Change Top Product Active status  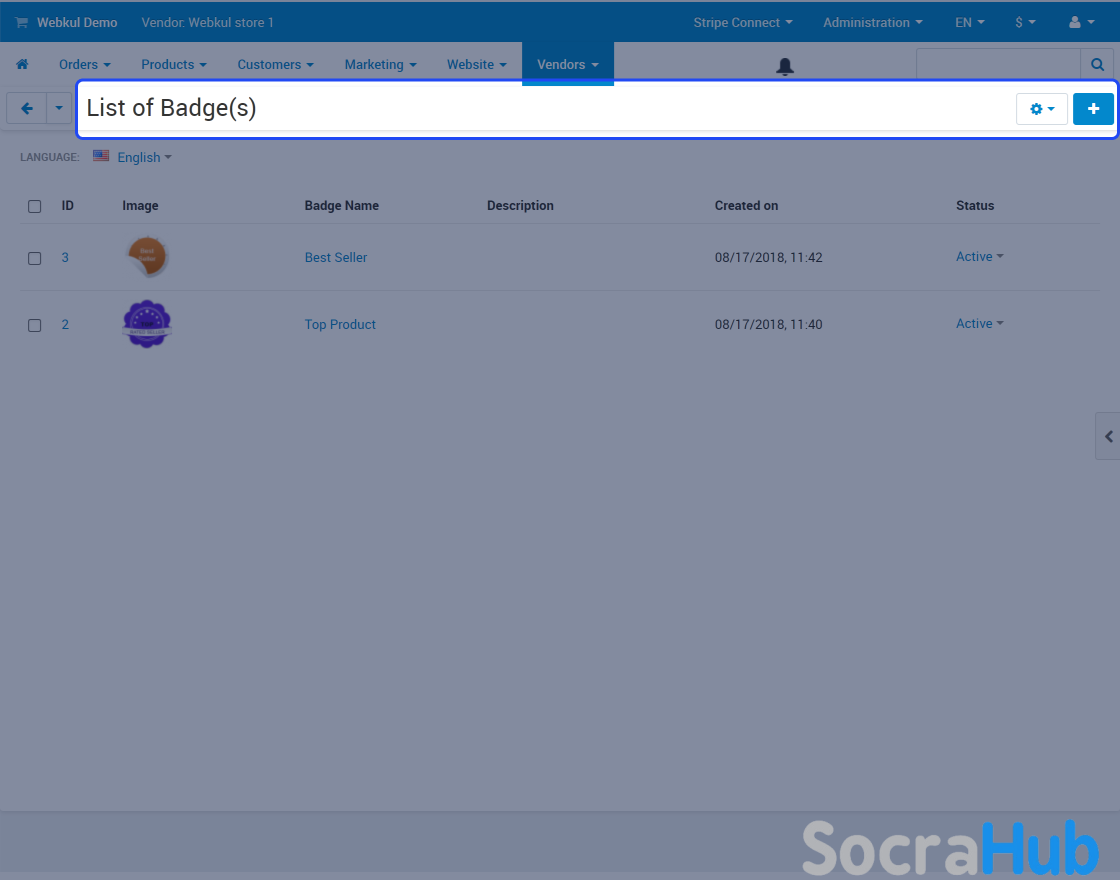point(979,324)
